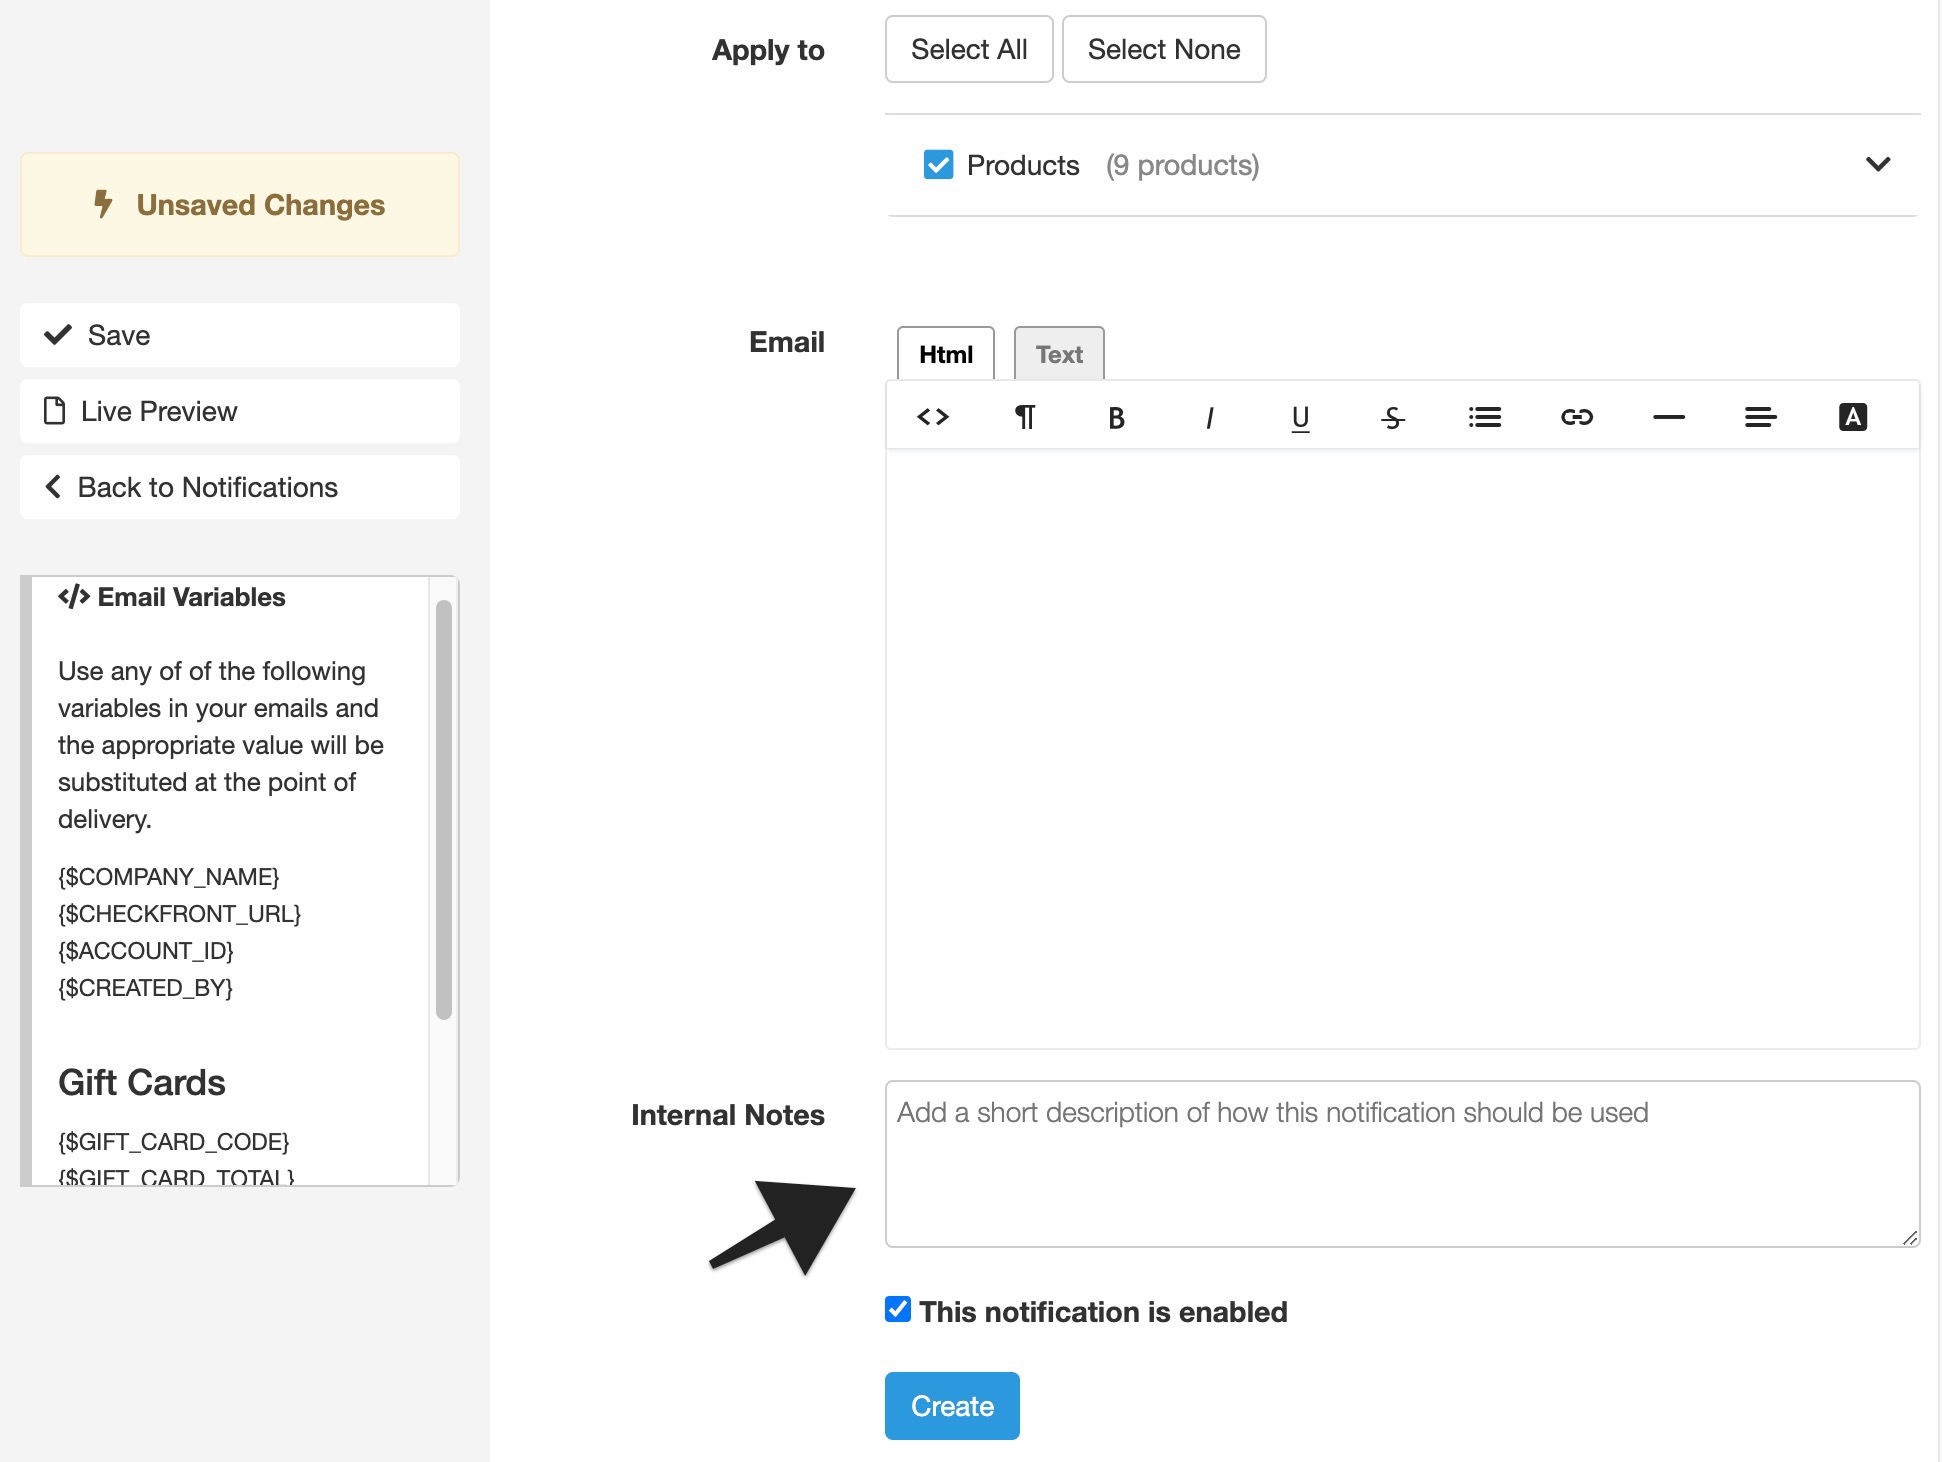Insert horizontal rule line icon
The width and height of the screenshot is (1942, 1462).
click(x=1669, y=417)
